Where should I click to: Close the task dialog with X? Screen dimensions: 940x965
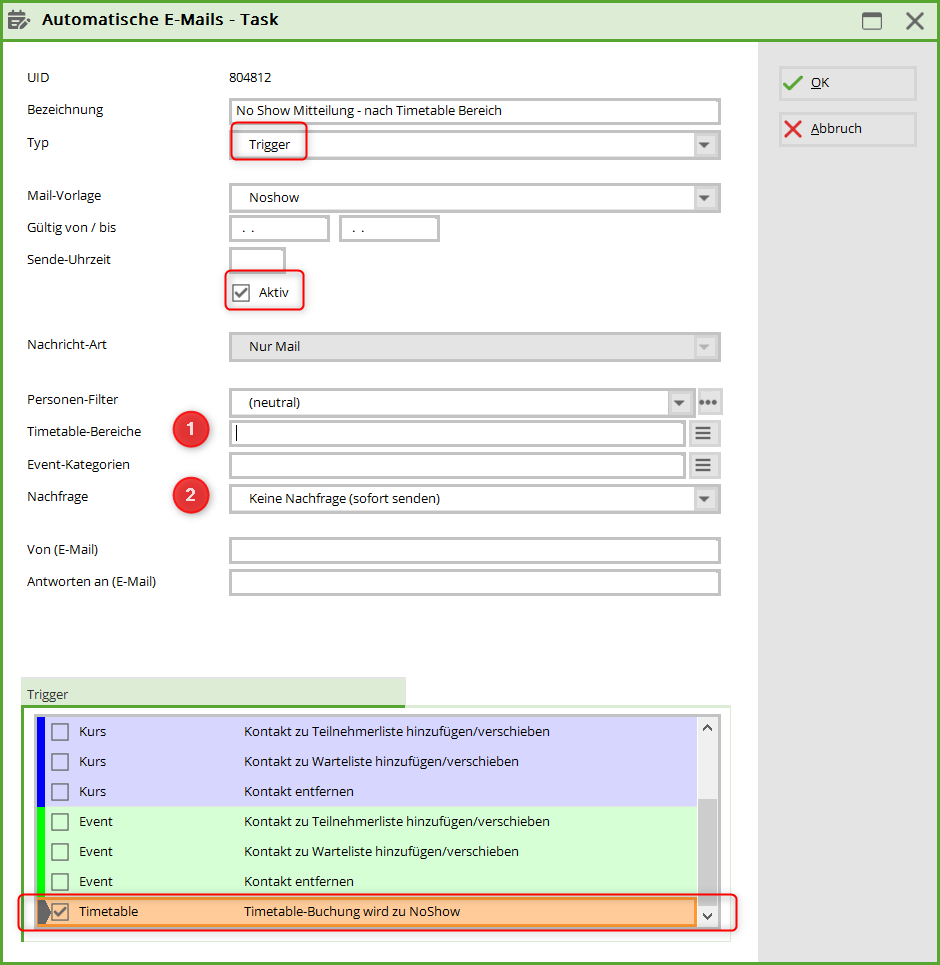point(914,21)
